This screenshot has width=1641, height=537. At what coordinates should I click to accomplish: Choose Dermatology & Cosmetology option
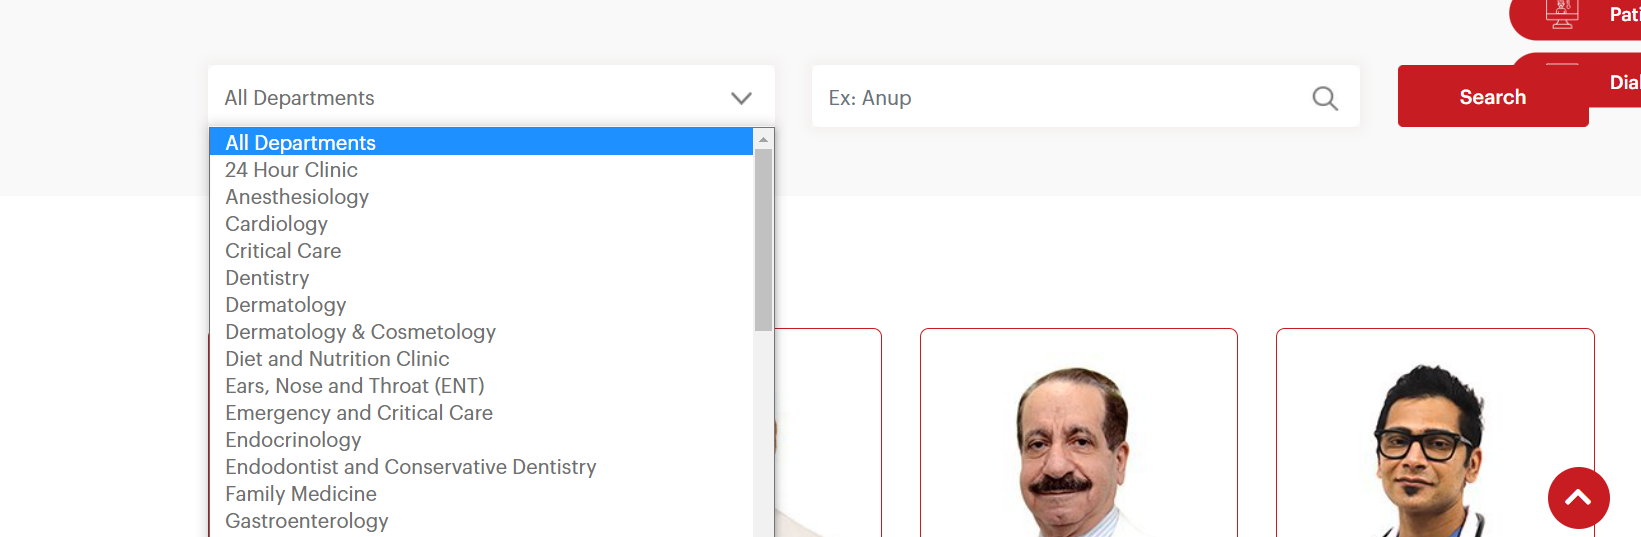pyautogui.click(x=481, y=331)
